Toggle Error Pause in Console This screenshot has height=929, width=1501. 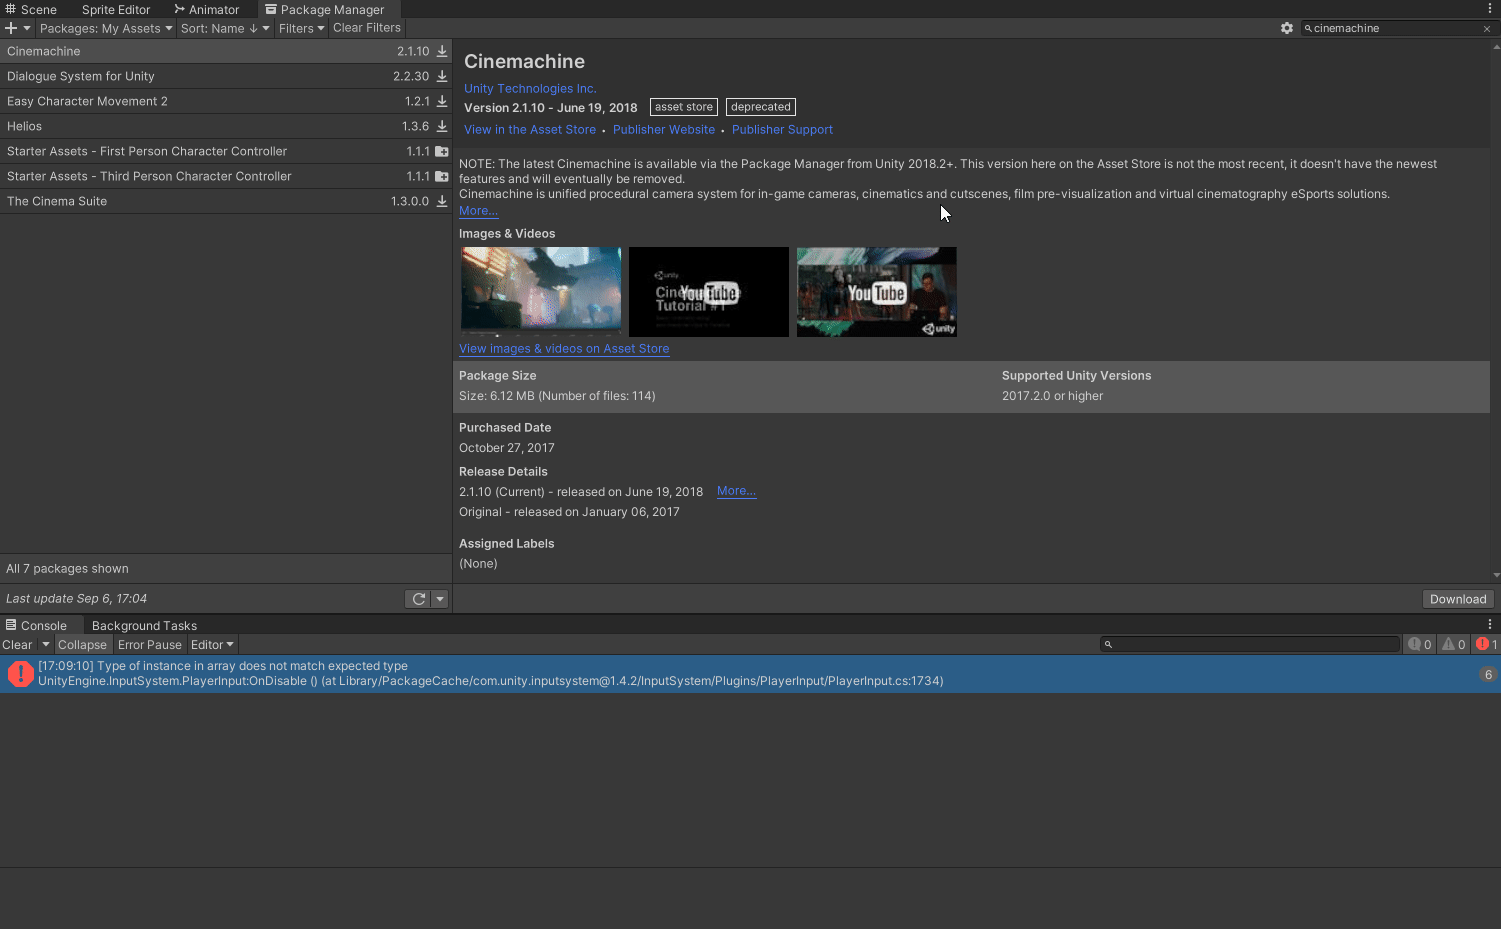pyautogui.click(x=150, y=645)
